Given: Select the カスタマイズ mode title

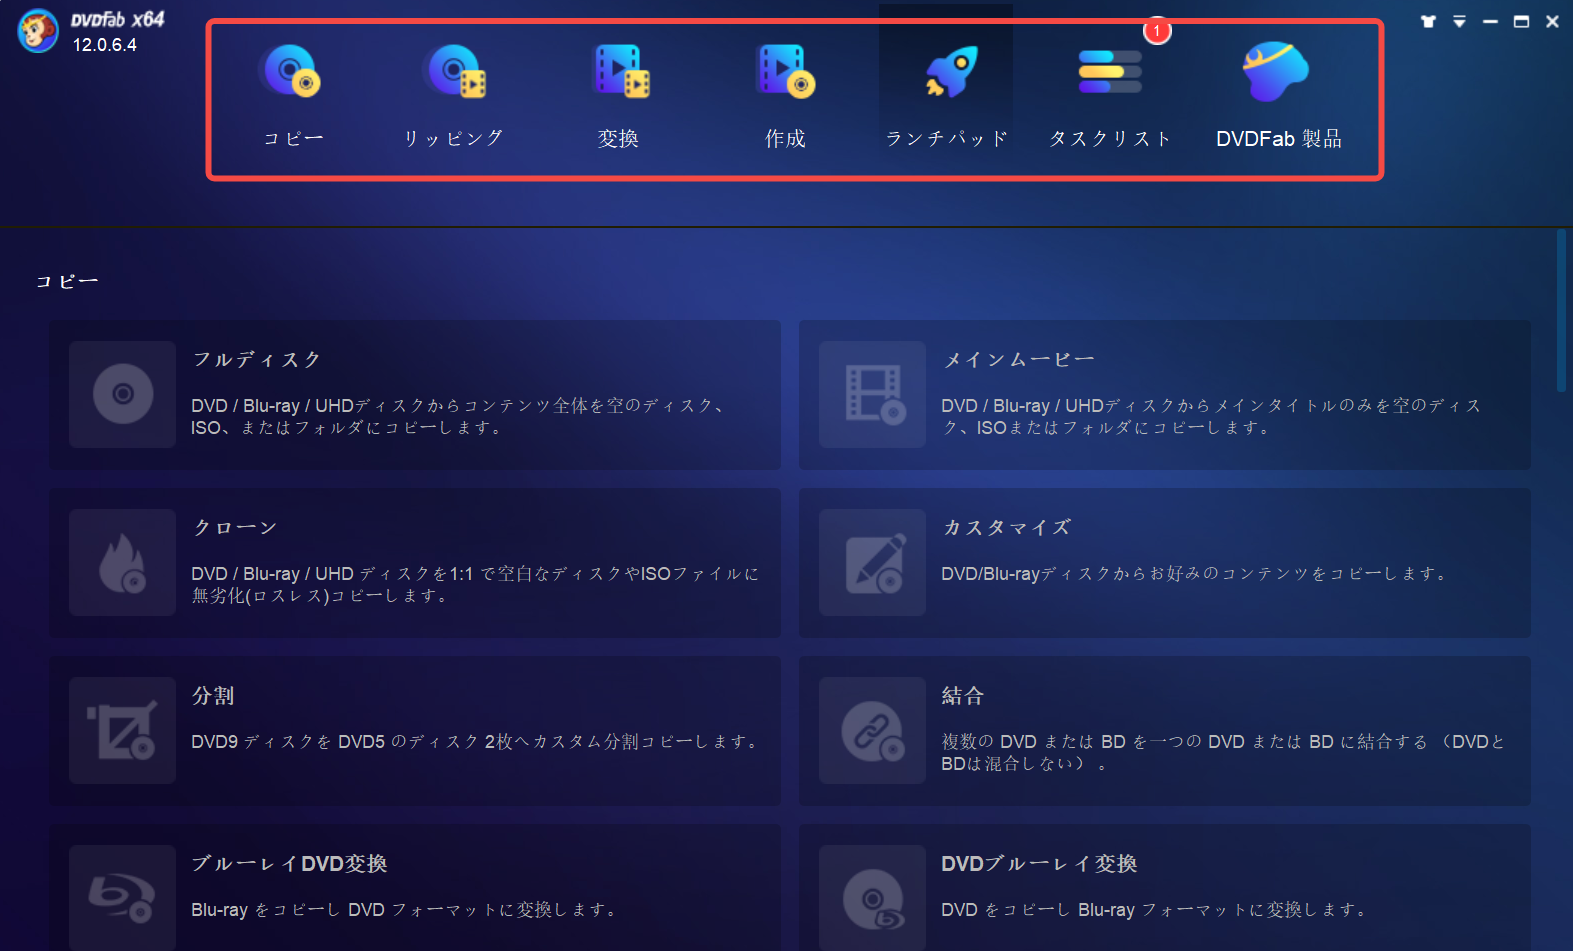Looking at the screenshot, I should (x=1007, y=527).
